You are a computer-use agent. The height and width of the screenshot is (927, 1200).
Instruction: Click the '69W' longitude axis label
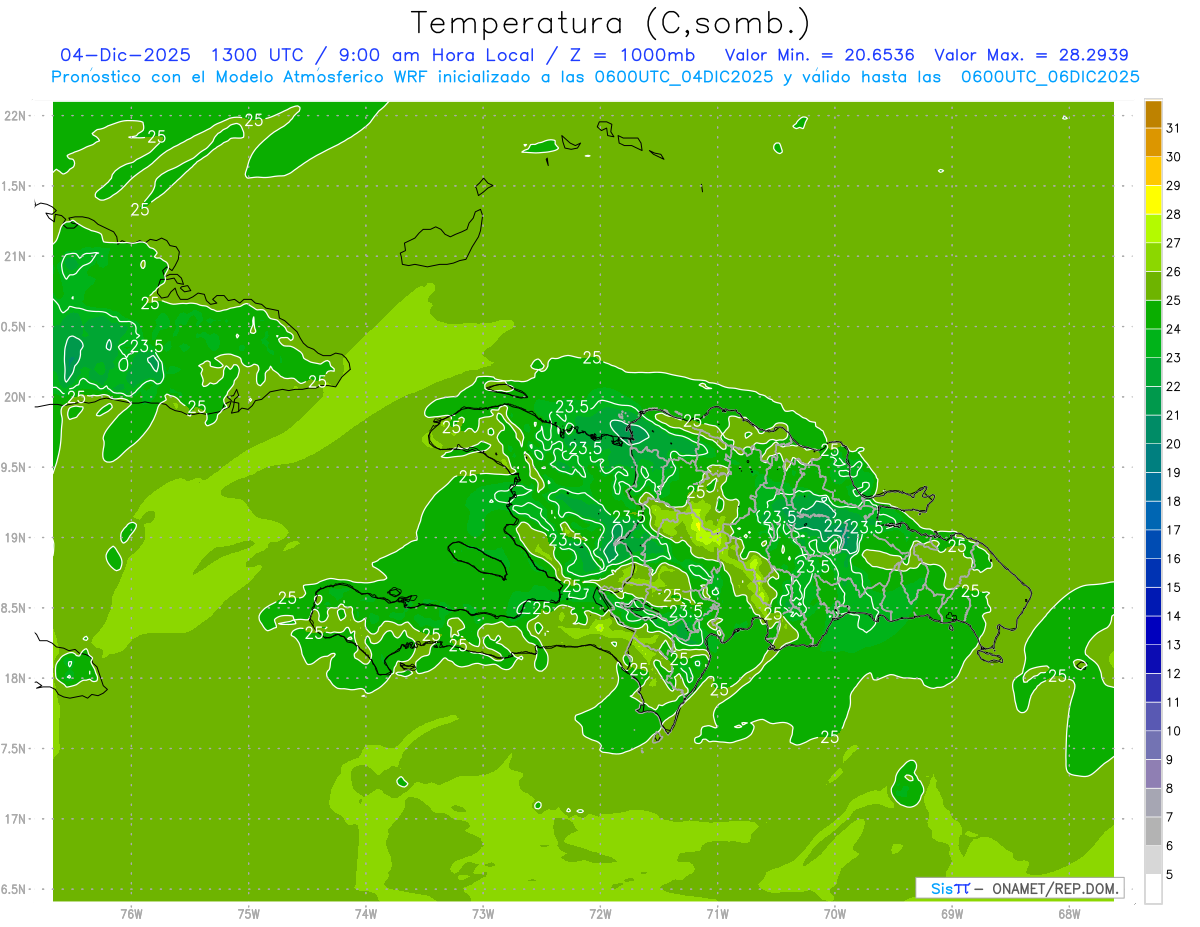coord(952,913)
